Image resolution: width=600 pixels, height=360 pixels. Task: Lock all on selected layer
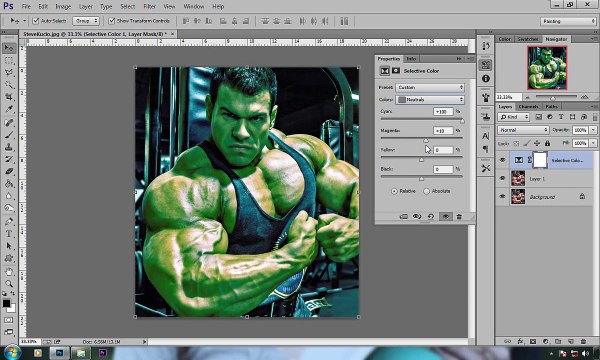tap(548, 143)
